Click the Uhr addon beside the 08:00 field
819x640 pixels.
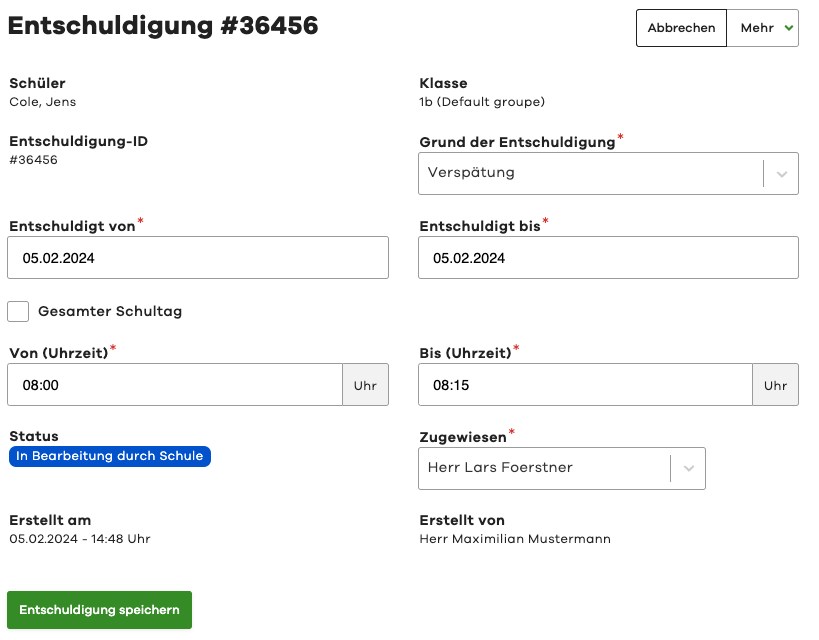pos(365,385)
